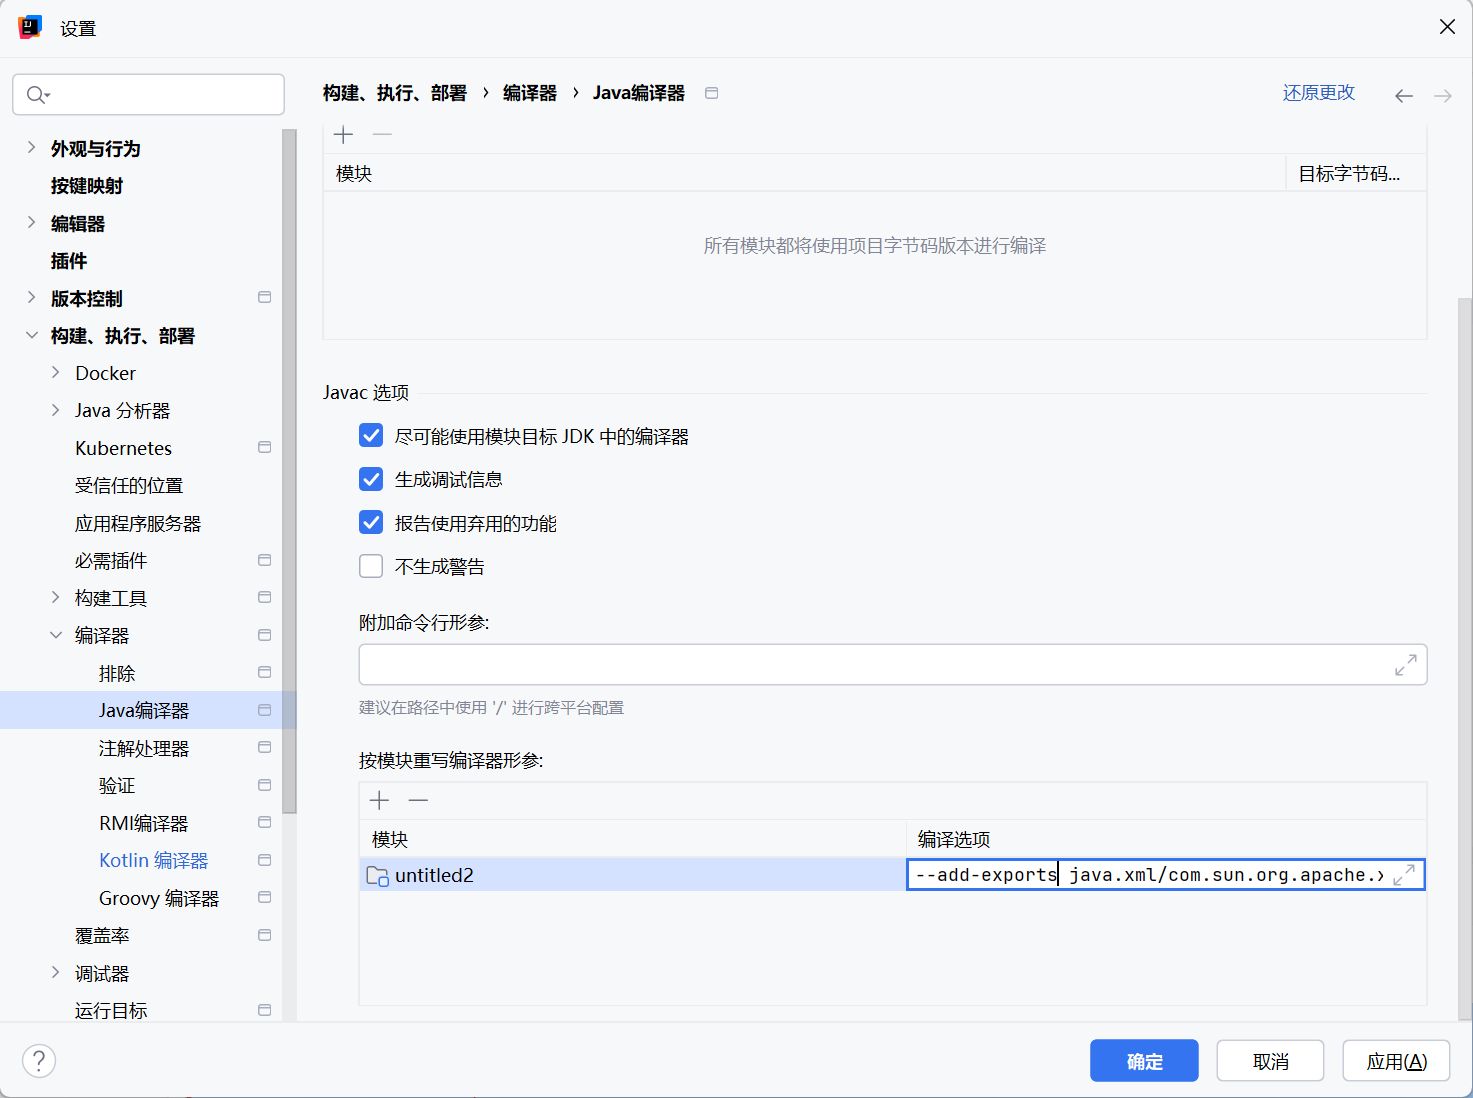Focus the settings search field
The height and width of the screenshot is (1098, 1473).
148,95
